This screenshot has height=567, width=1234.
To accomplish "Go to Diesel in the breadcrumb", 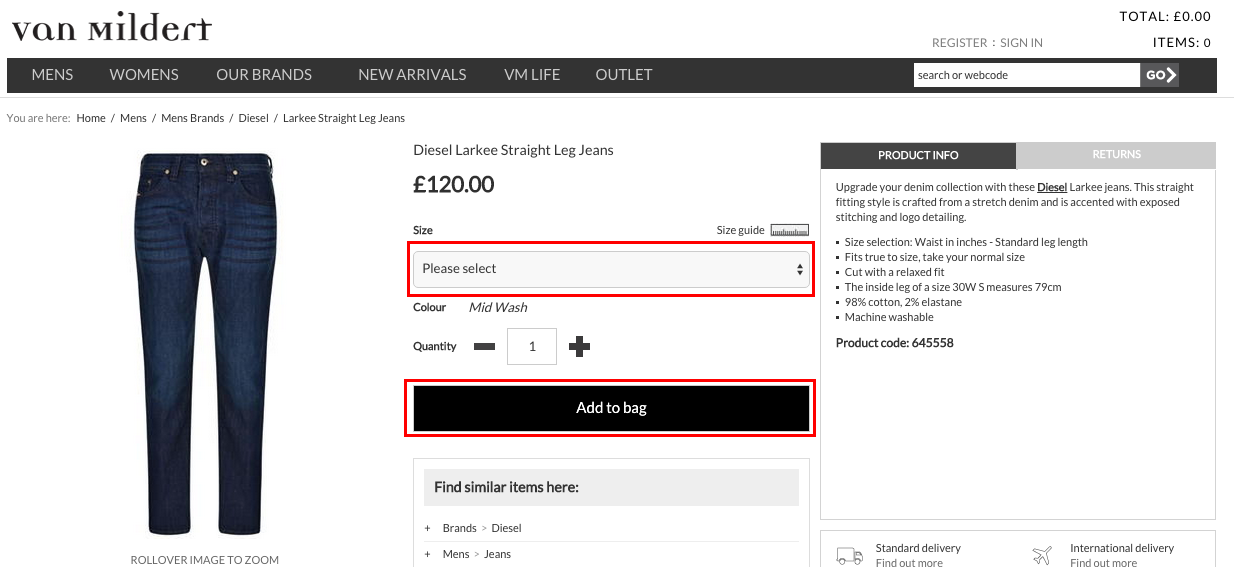I will [253, 118].
